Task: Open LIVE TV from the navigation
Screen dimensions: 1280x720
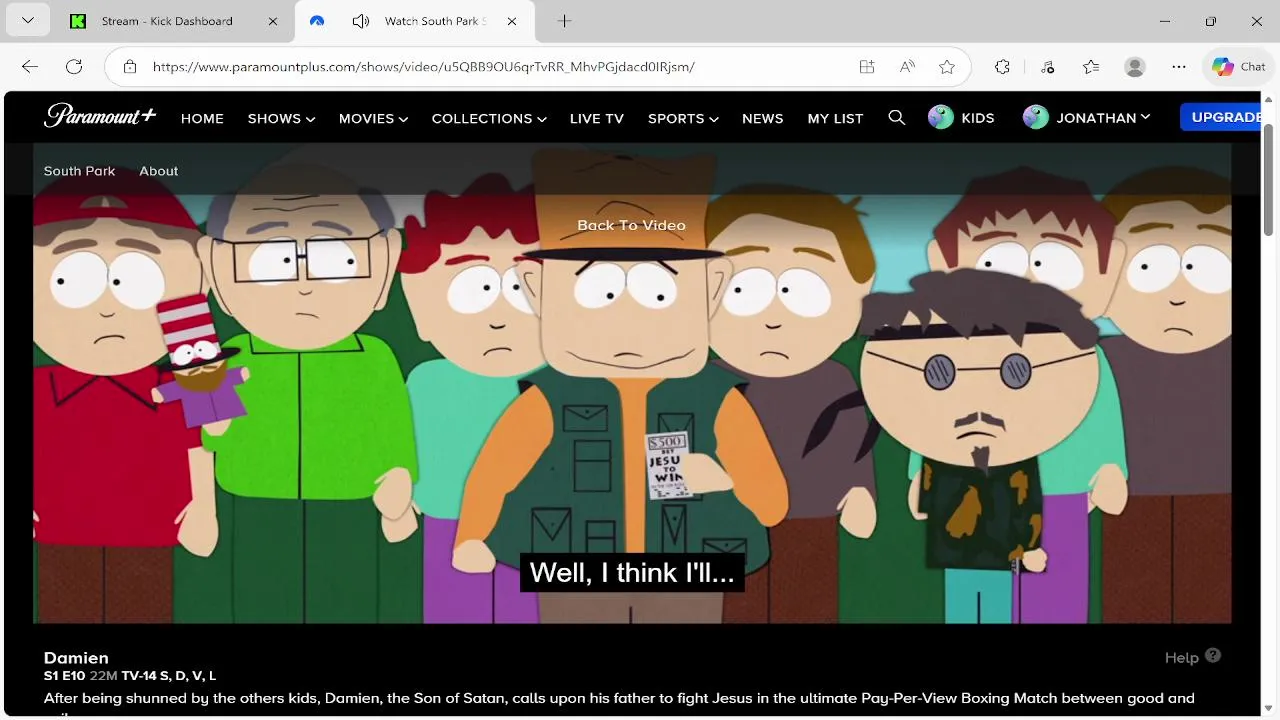Action: 597,118
